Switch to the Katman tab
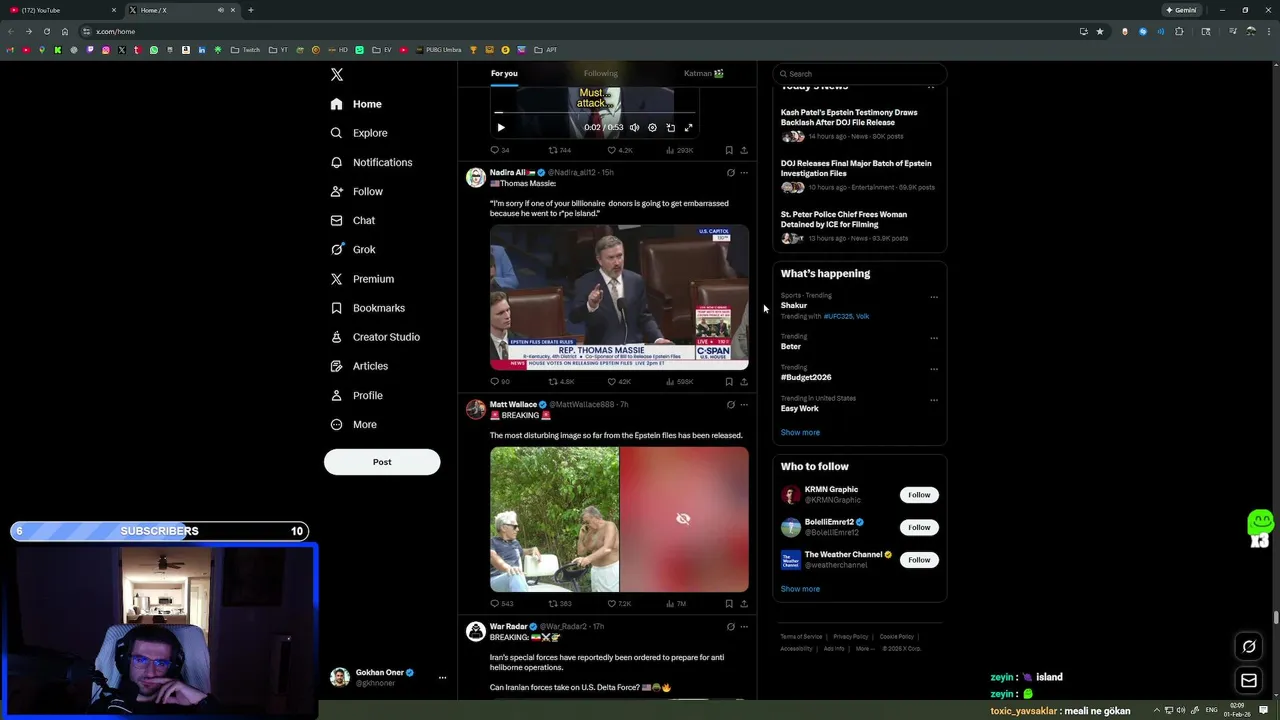1280x720 pixels. pyautogui.click(x=704, y=73)
